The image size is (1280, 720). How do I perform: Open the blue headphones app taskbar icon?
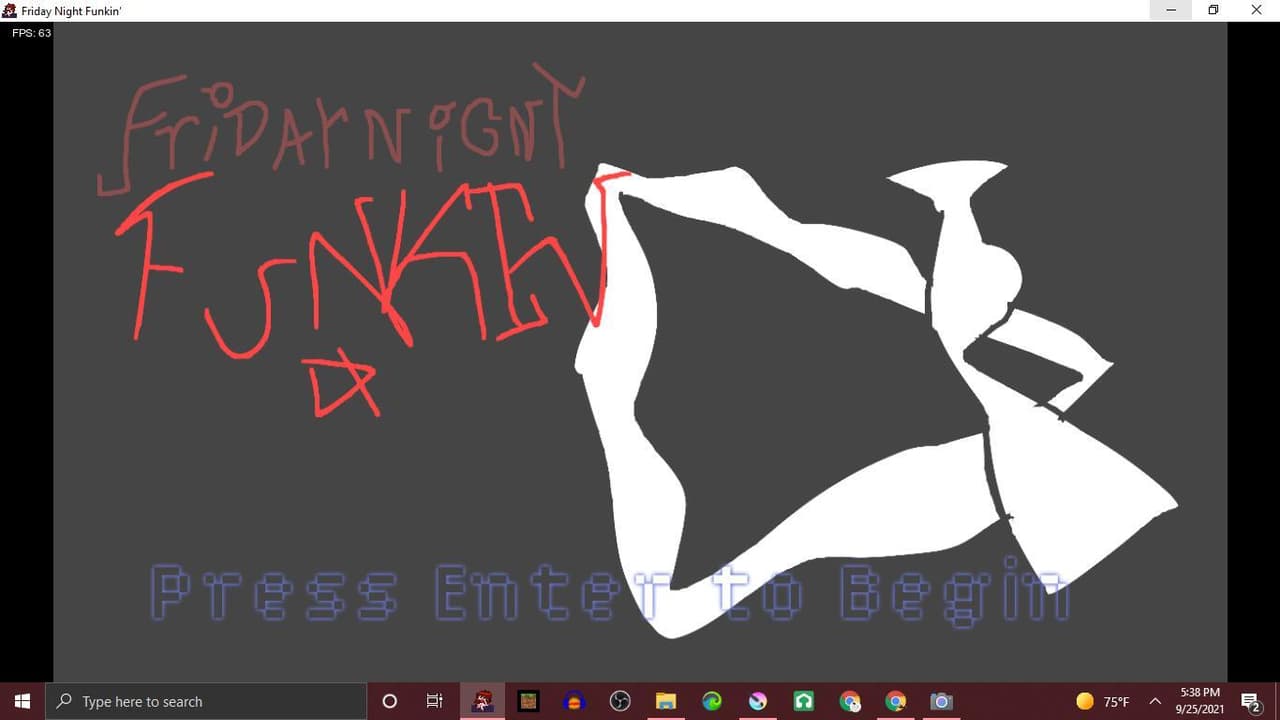pyautogui.click(x=574, y=701)
